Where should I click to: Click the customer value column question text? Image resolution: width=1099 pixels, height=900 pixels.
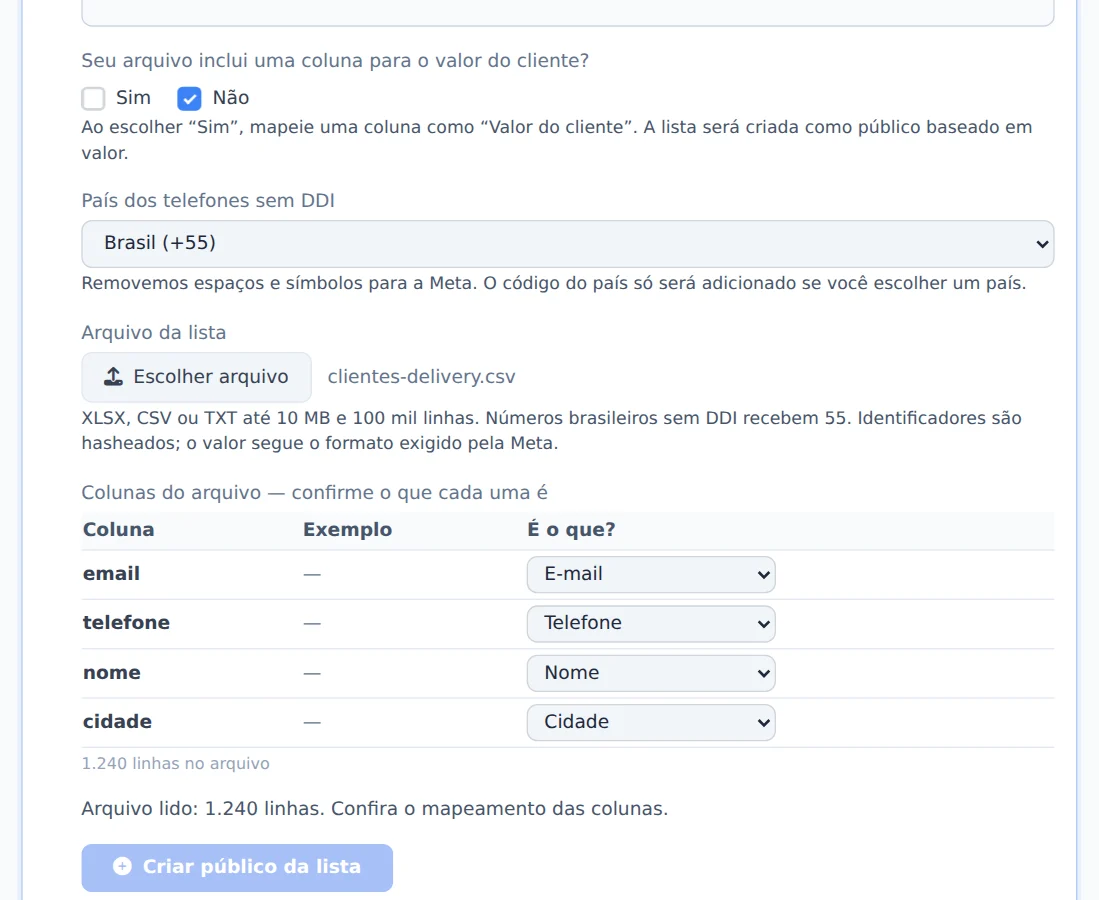pyautogui.click(x=335, y=61)
